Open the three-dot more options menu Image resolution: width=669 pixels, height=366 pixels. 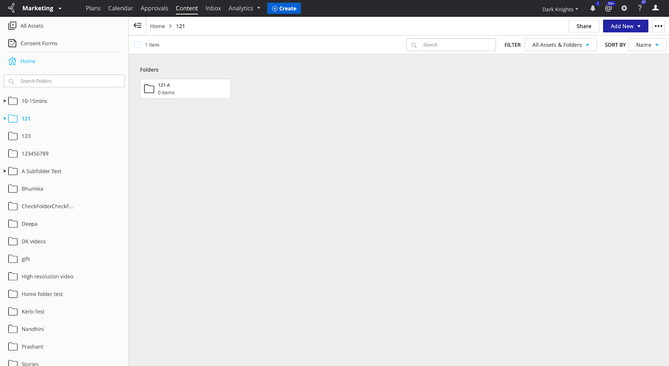[x=658, y=26]
